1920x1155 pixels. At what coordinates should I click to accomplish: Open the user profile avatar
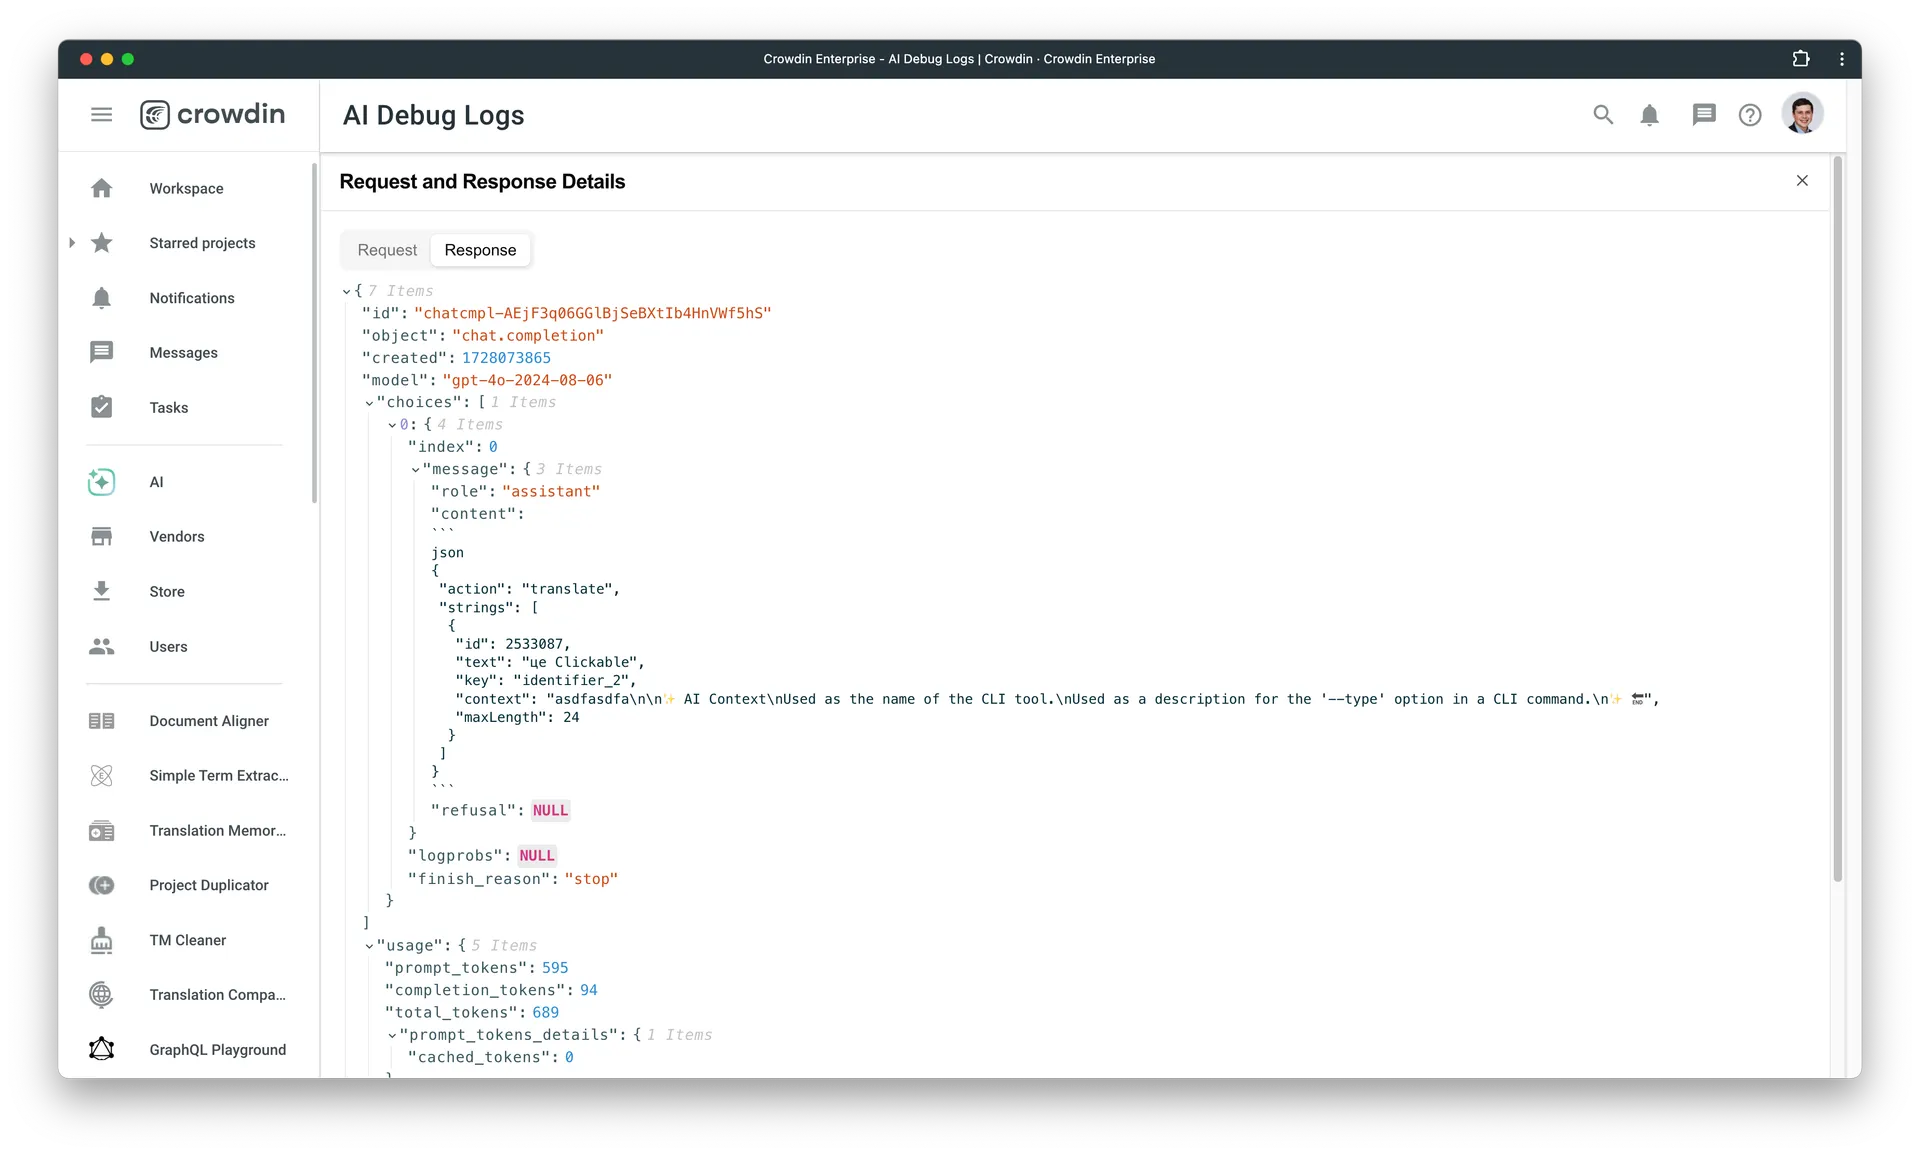tap(1802, 114)
